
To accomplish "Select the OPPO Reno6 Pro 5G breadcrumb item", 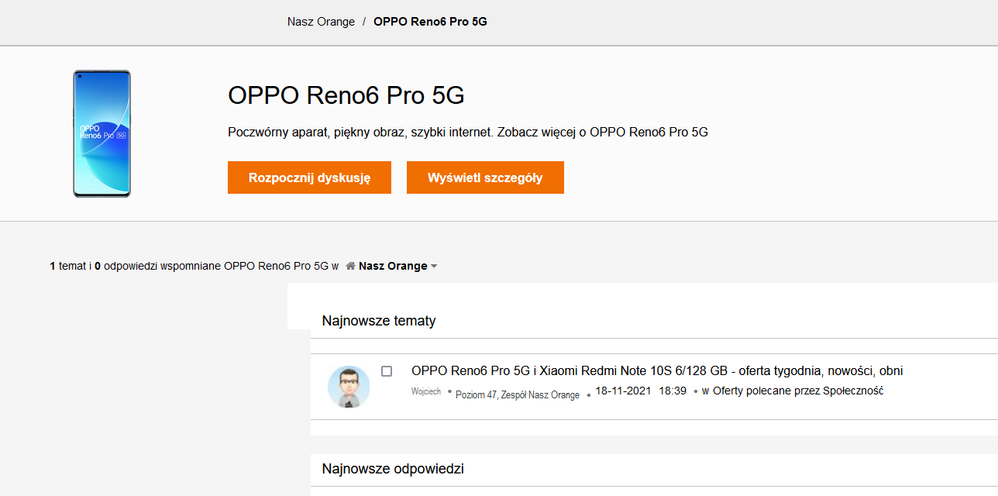I will point(430,22).
